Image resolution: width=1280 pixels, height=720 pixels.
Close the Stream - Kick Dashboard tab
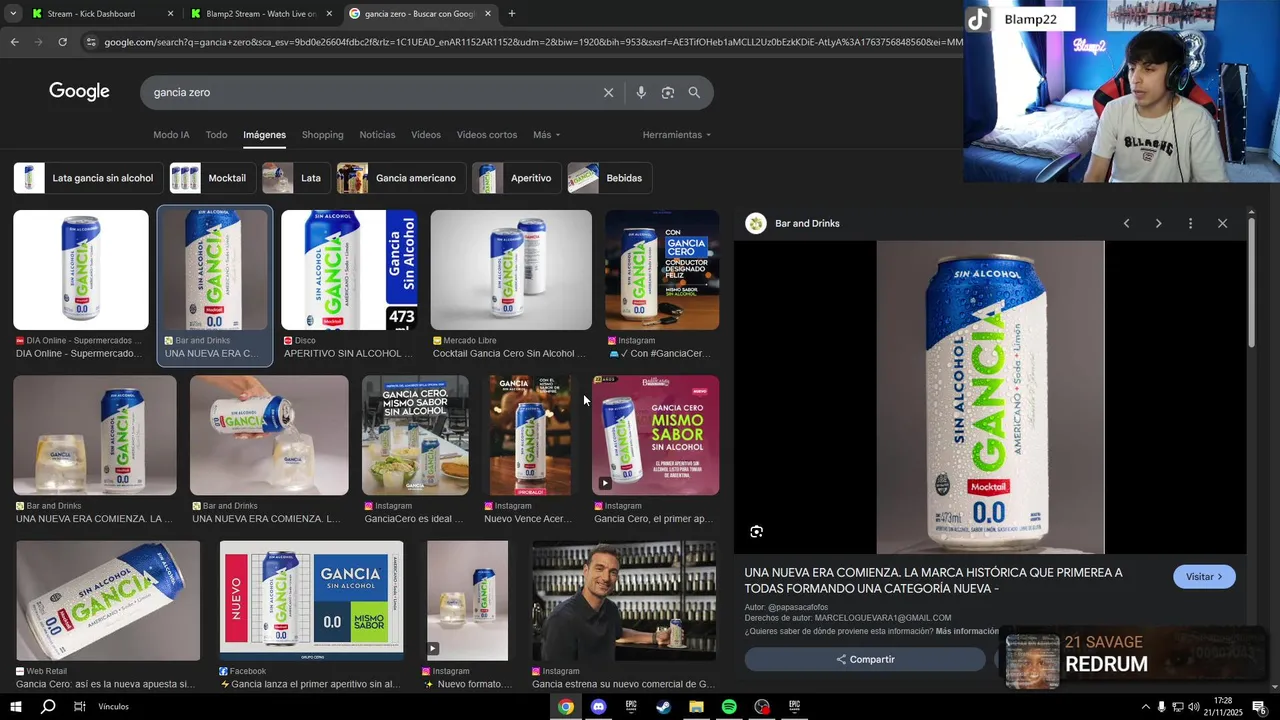(170, 14)
